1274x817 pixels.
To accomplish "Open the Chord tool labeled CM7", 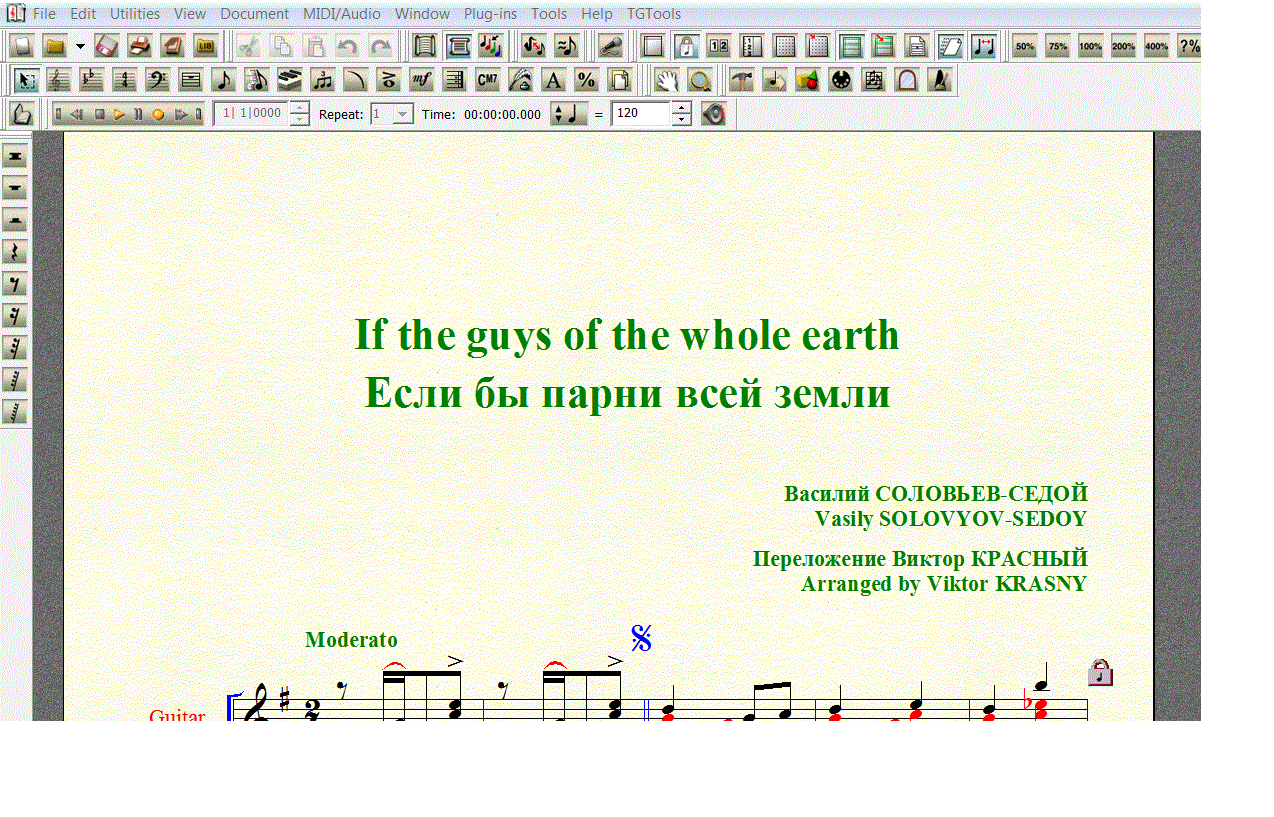I will [487, 81].
